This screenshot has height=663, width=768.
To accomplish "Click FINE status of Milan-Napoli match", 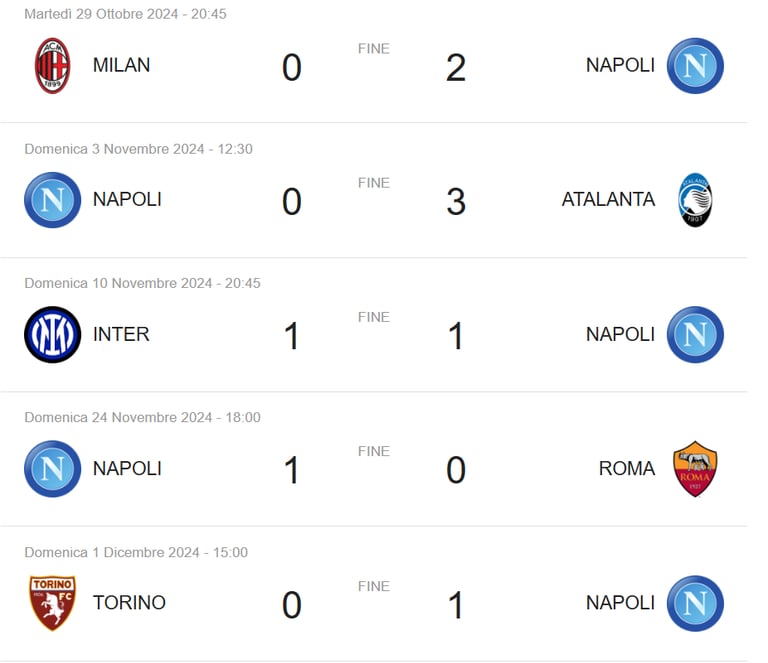I will pyautogui.click(x=374, y=48).
